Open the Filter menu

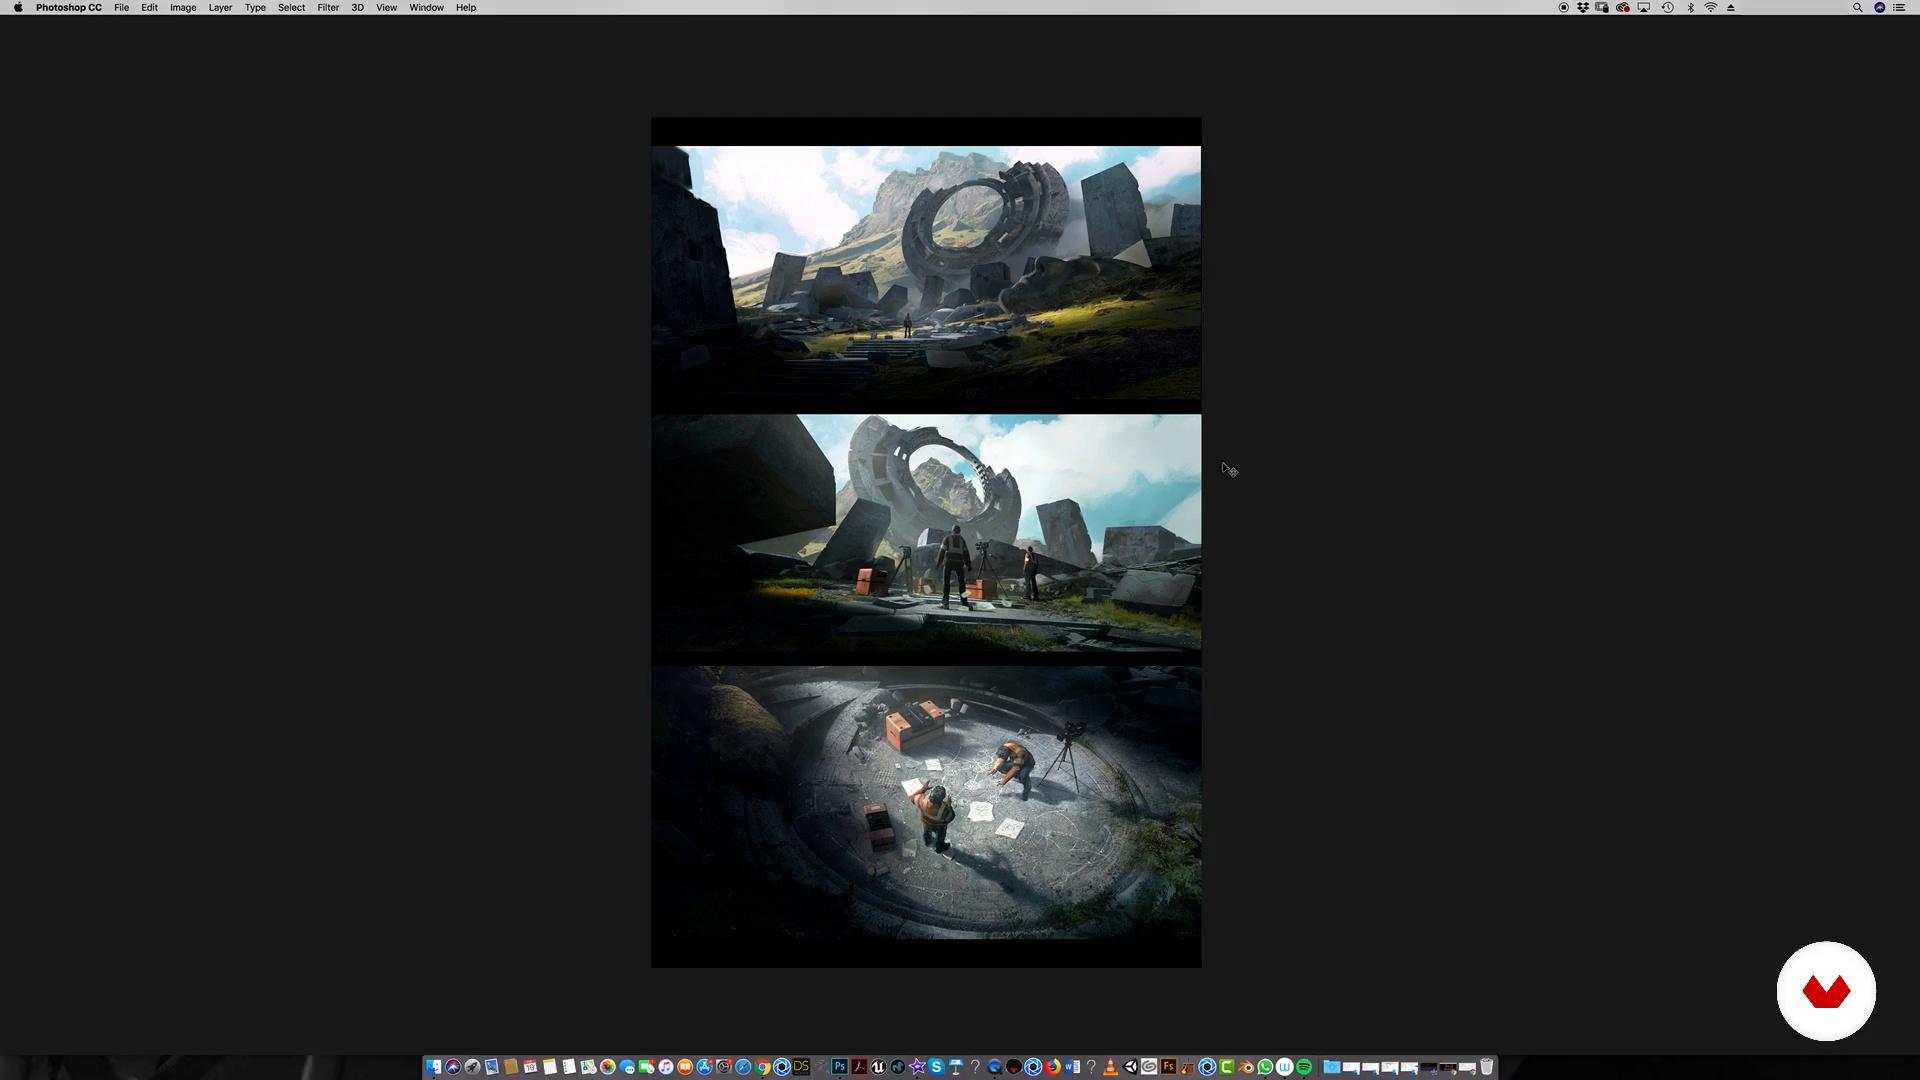pos(328,7)
